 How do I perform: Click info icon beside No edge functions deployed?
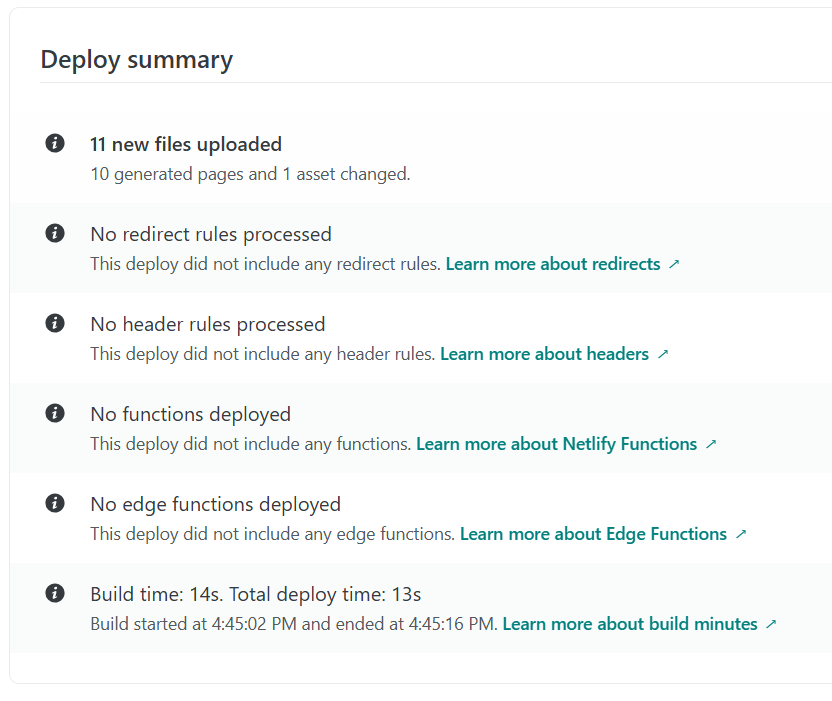55,504
